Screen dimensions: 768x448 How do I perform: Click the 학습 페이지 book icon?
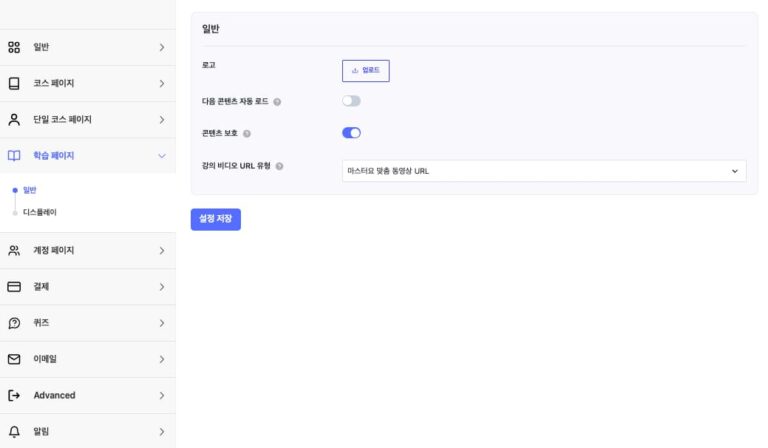14,155
